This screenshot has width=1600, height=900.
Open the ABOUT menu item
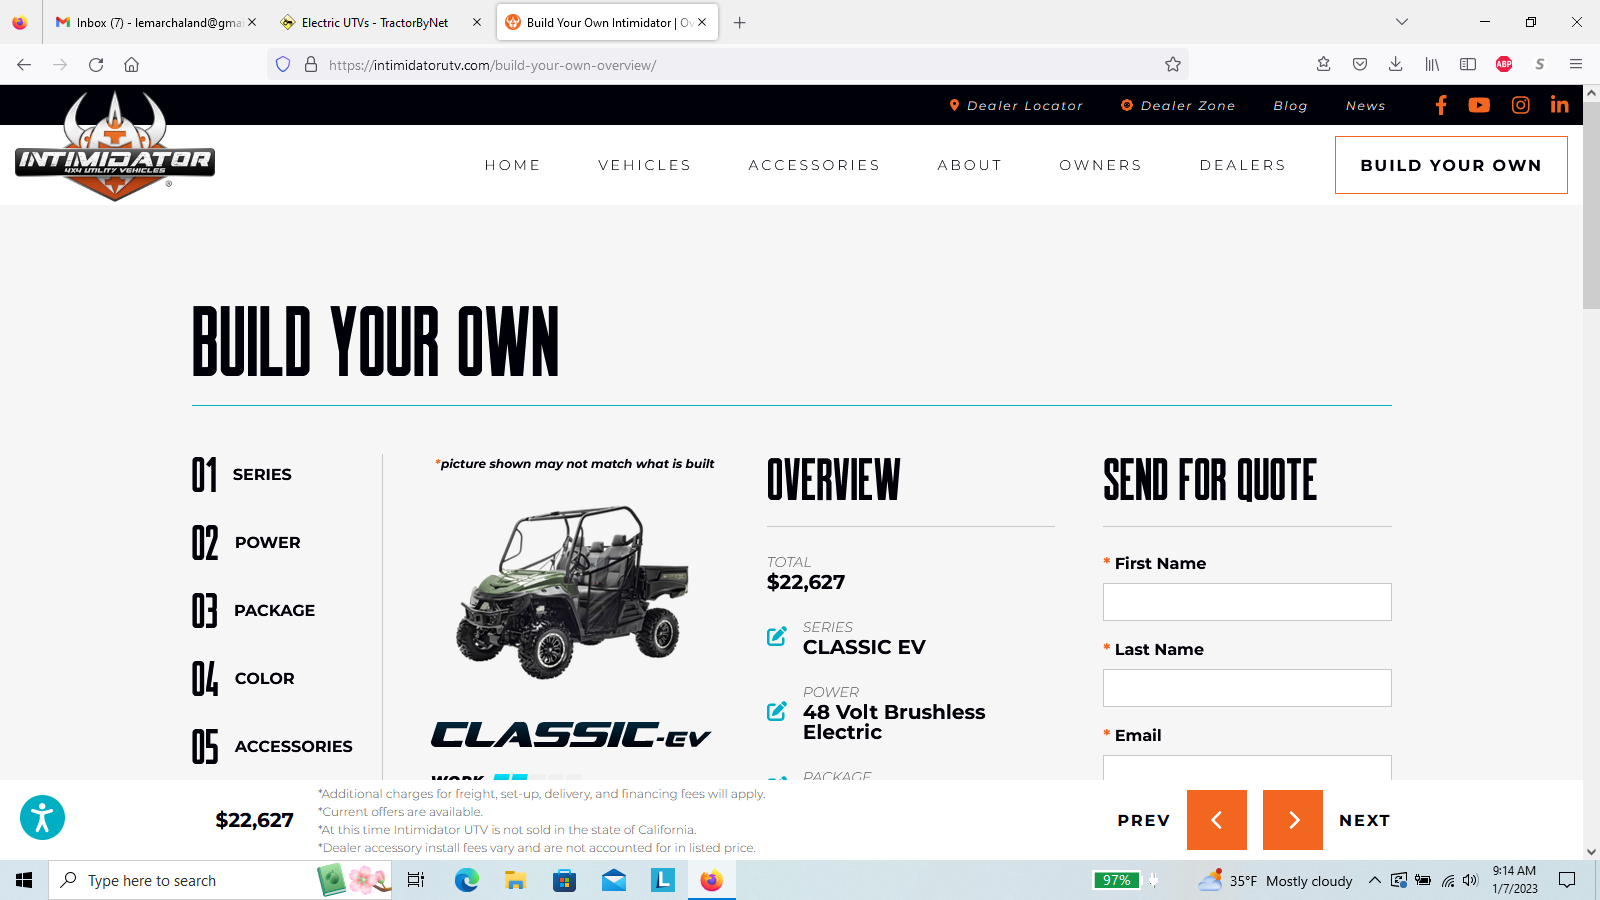(969, 165)
